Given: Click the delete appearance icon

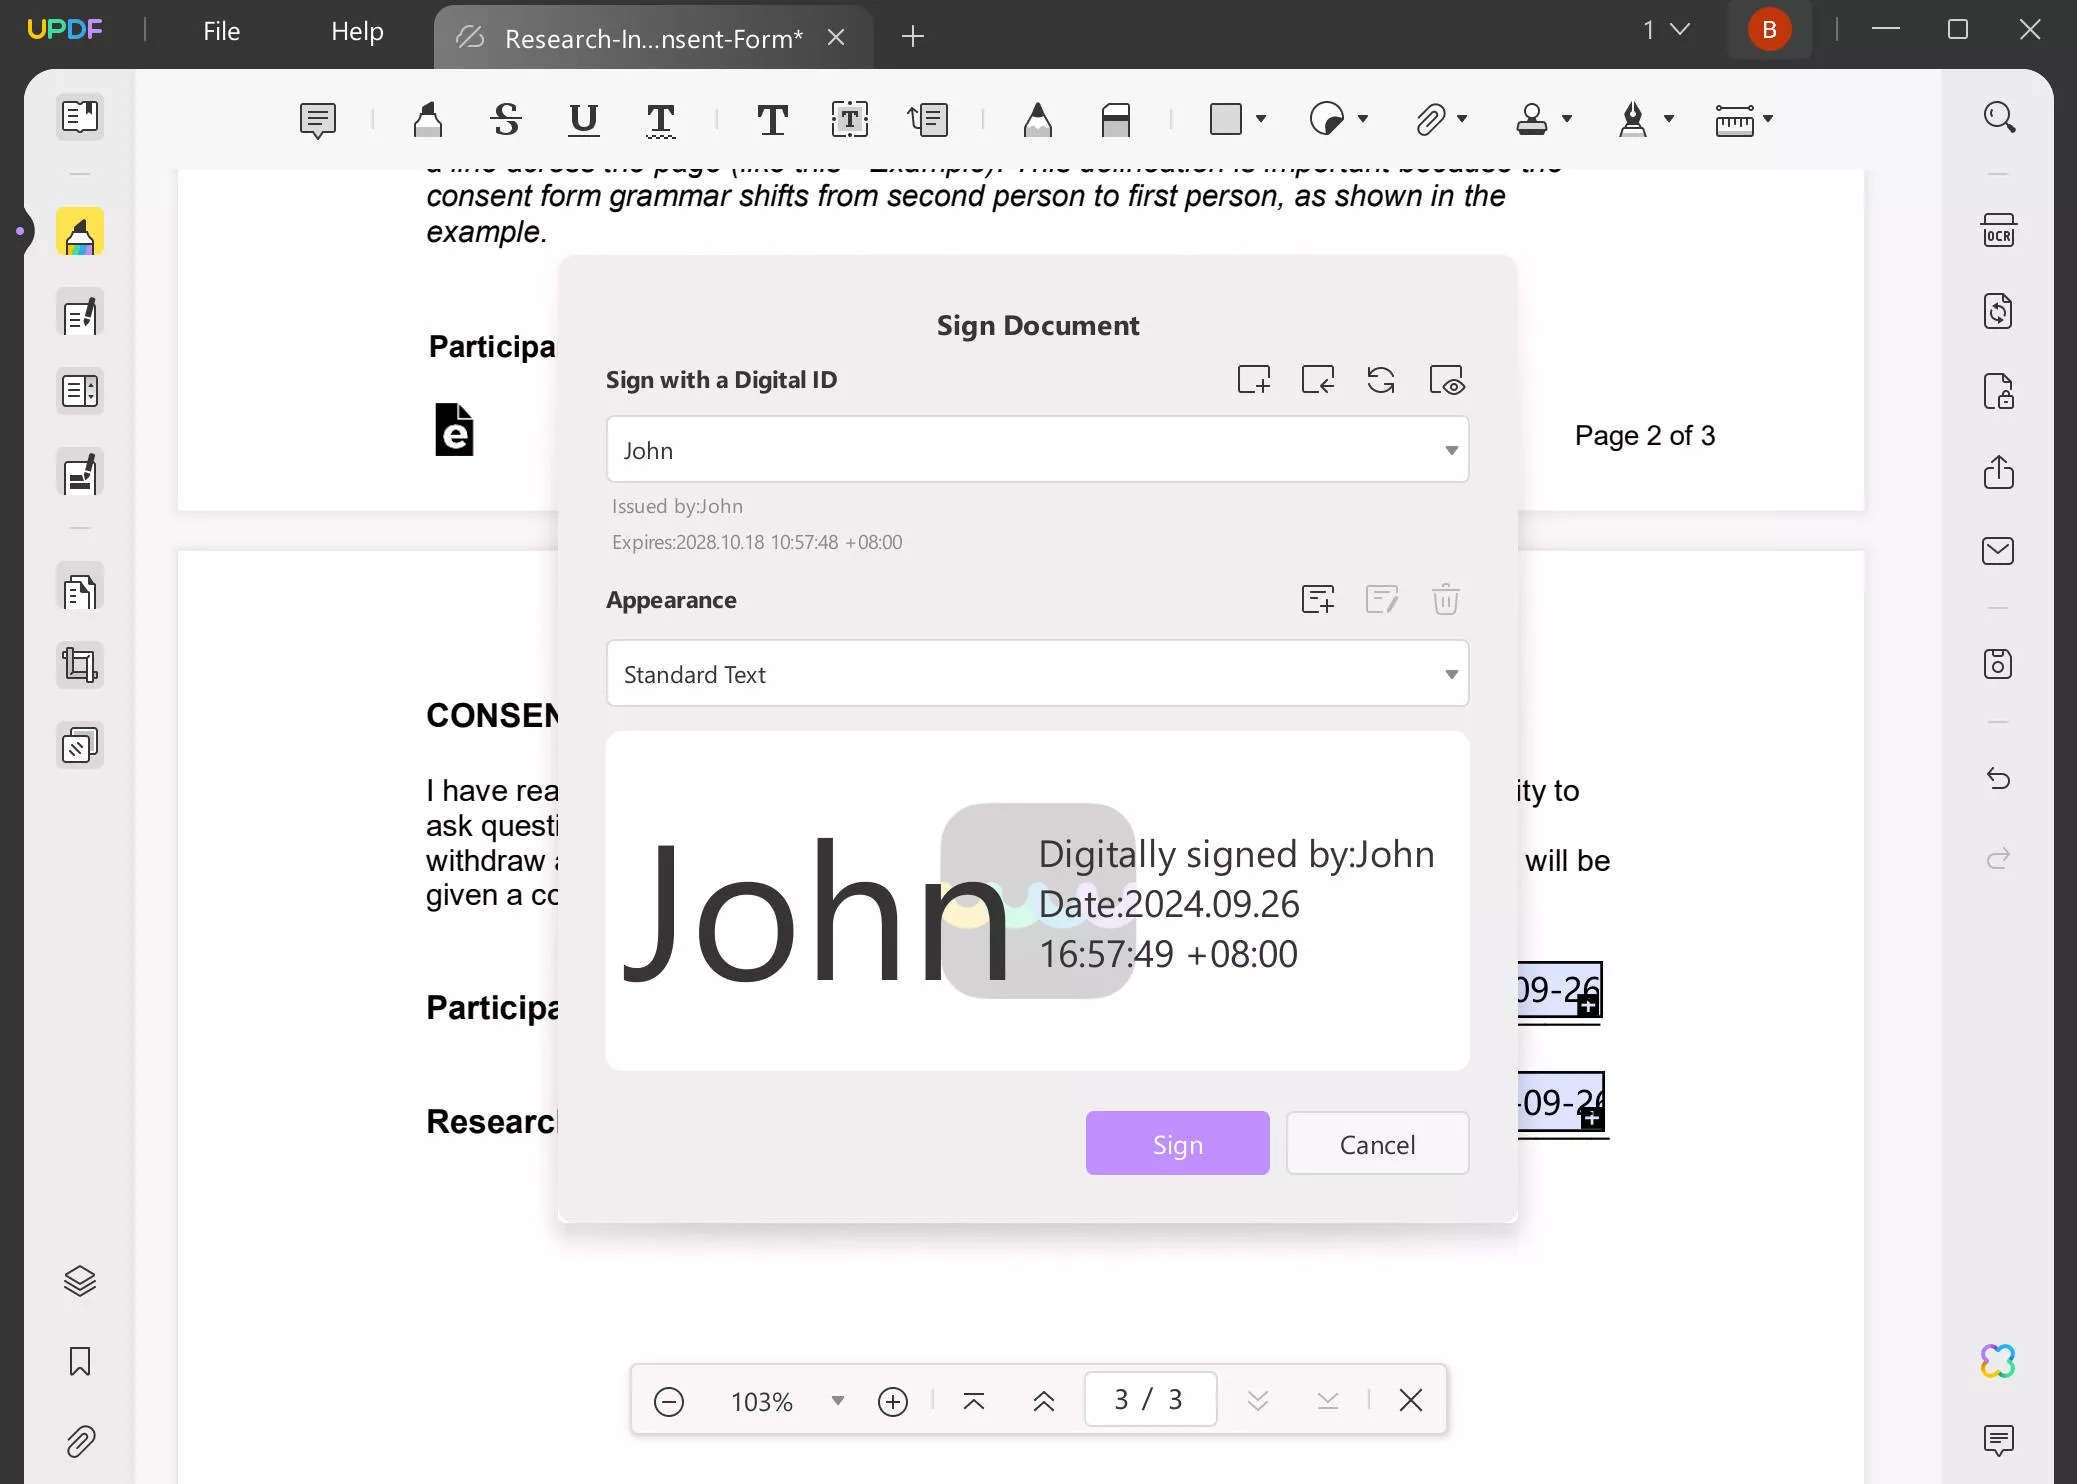Looking at the screenshot, I should click(x=1446, y=599).
